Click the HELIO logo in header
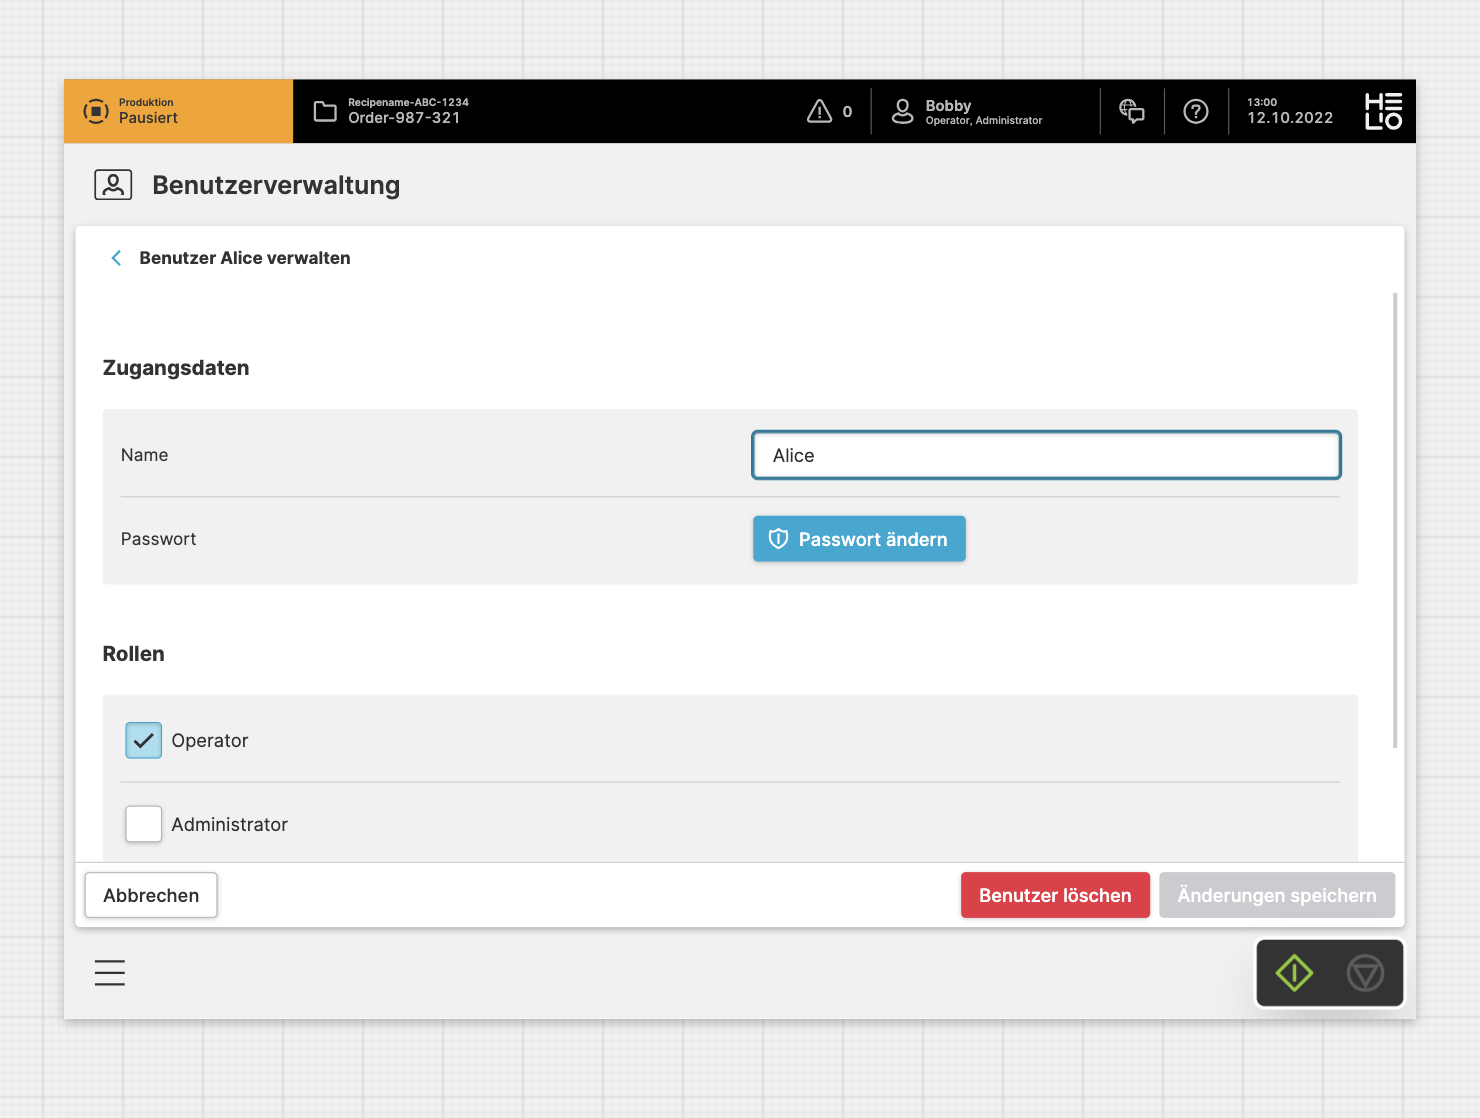This screenshot has width=1480, height=1118. pos(1383,111)
